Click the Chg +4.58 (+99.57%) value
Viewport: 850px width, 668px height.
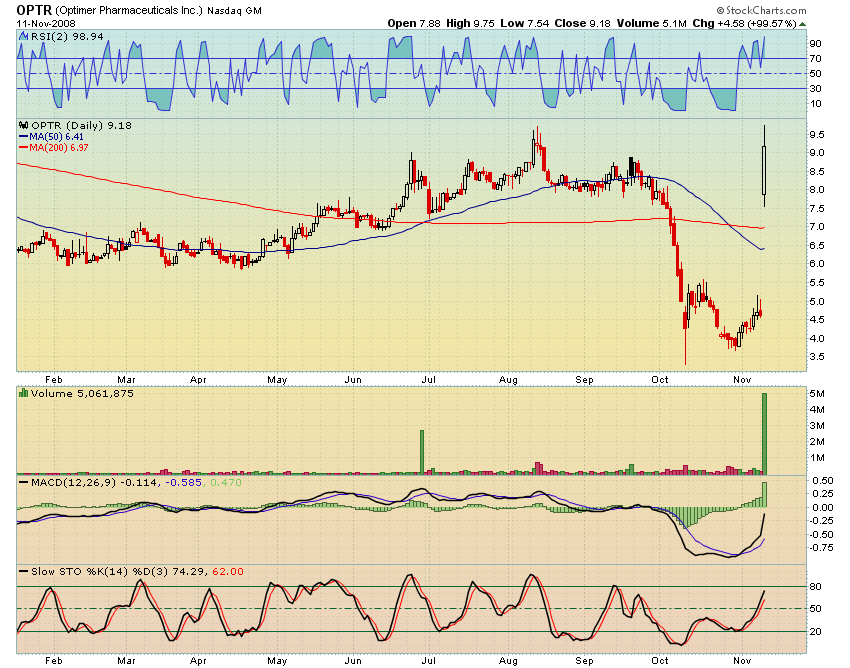point(744,24)
